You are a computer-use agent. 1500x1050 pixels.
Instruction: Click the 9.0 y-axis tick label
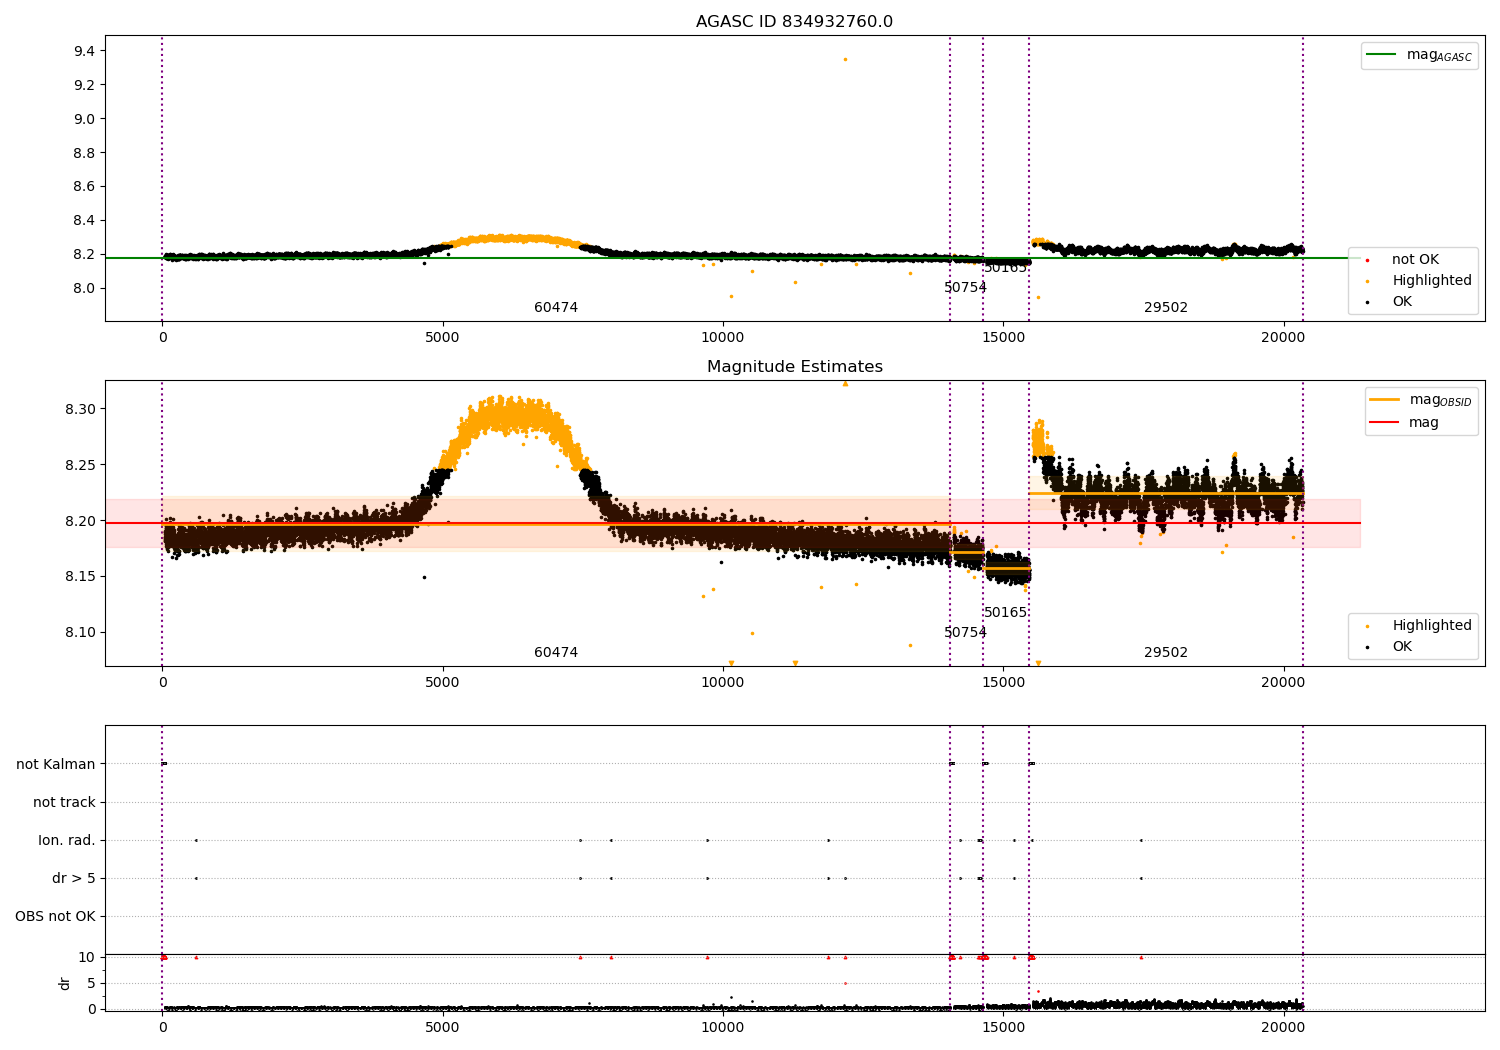[85, 119]
